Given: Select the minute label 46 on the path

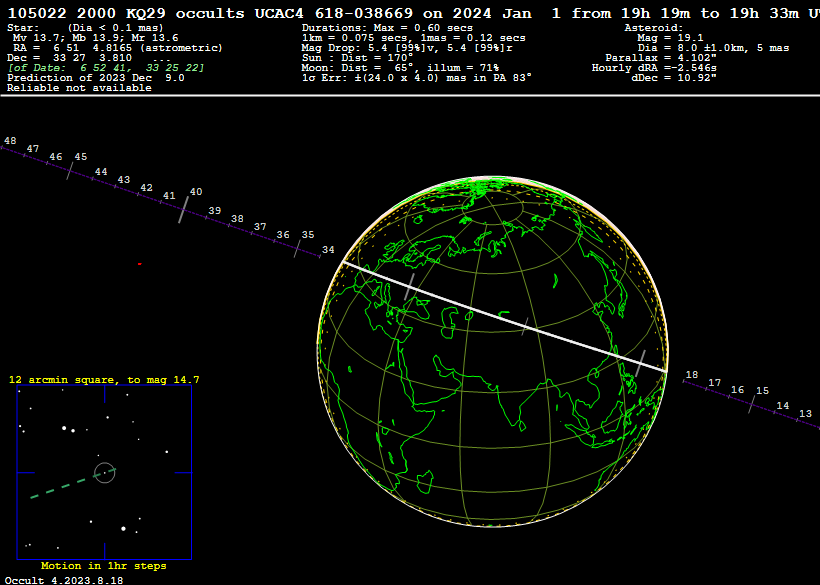Looking at the screenshot, I should coord(55,156).
